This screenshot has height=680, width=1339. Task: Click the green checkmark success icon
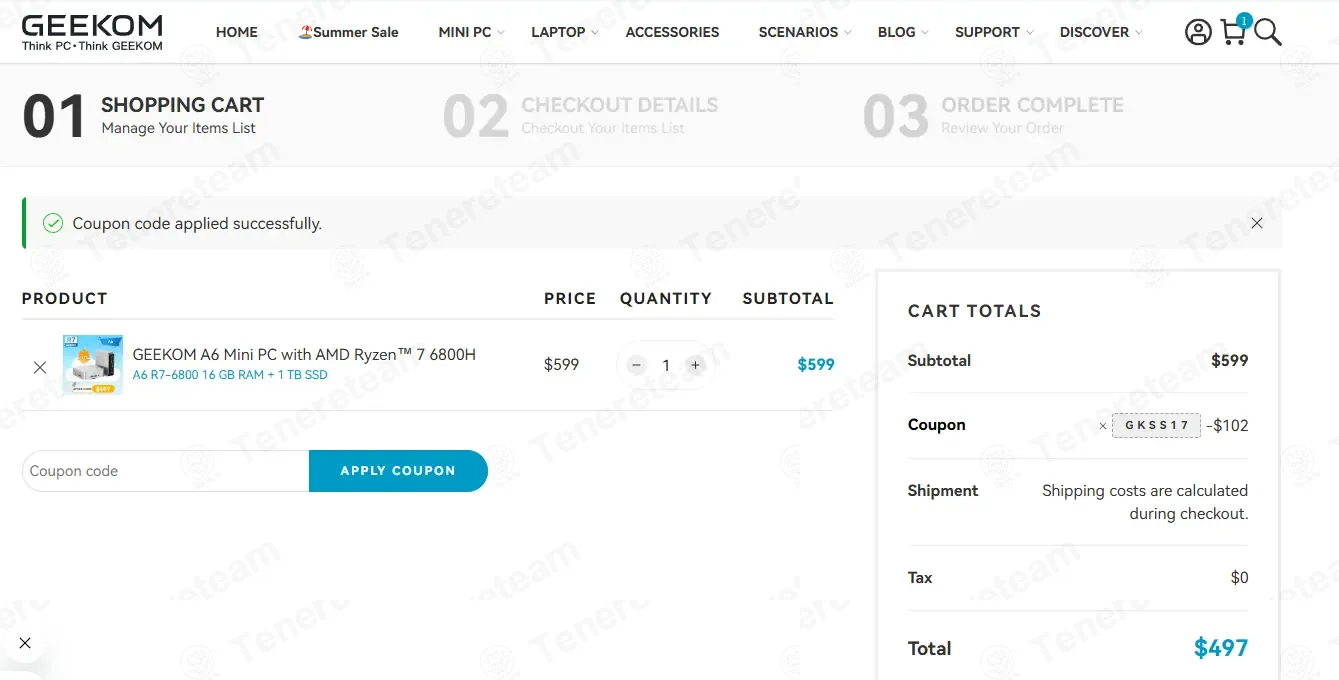click(x=53, y=223)
